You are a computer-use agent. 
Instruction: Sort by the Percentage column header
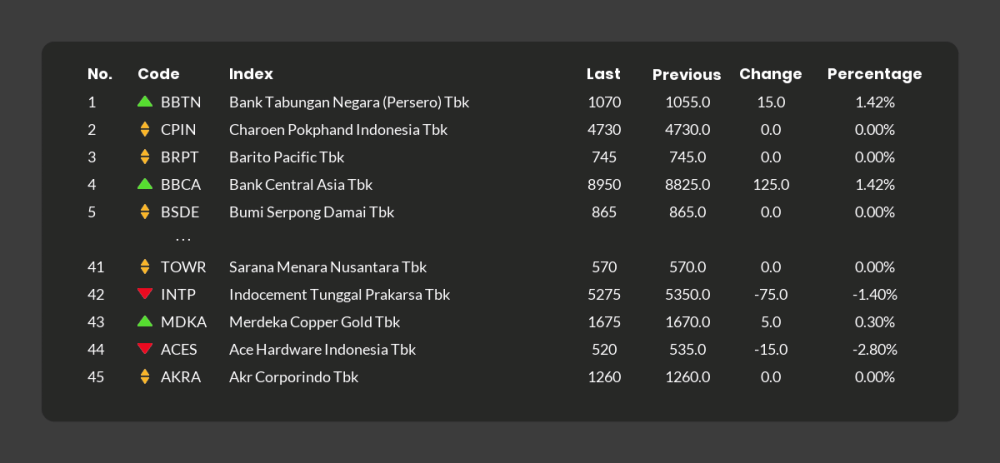click(x=874, y=74)
